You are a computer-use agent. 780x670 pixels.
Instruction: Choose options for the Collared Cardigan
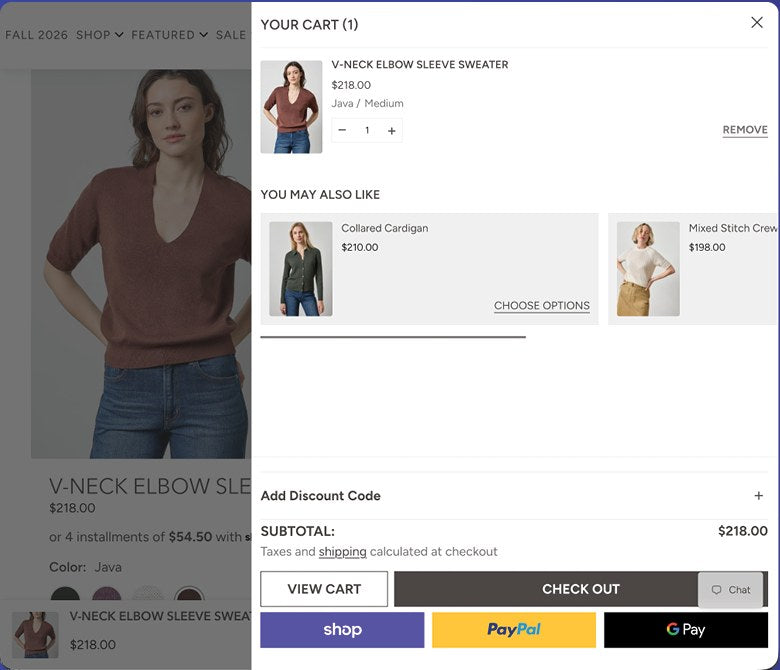[x=542, y=305]
